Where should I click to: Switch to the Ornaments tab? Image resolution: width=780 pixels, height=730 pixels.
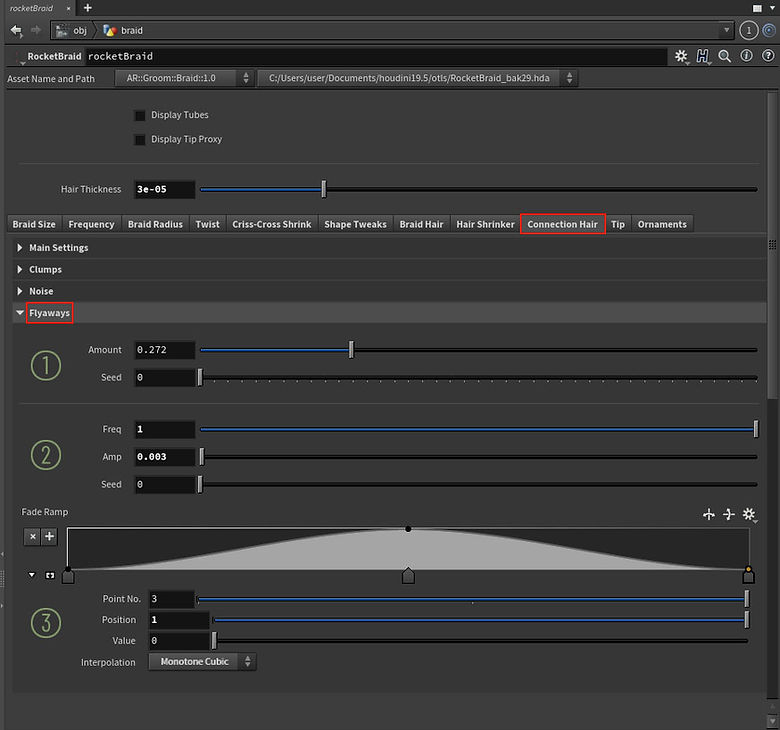pos(662,224)
